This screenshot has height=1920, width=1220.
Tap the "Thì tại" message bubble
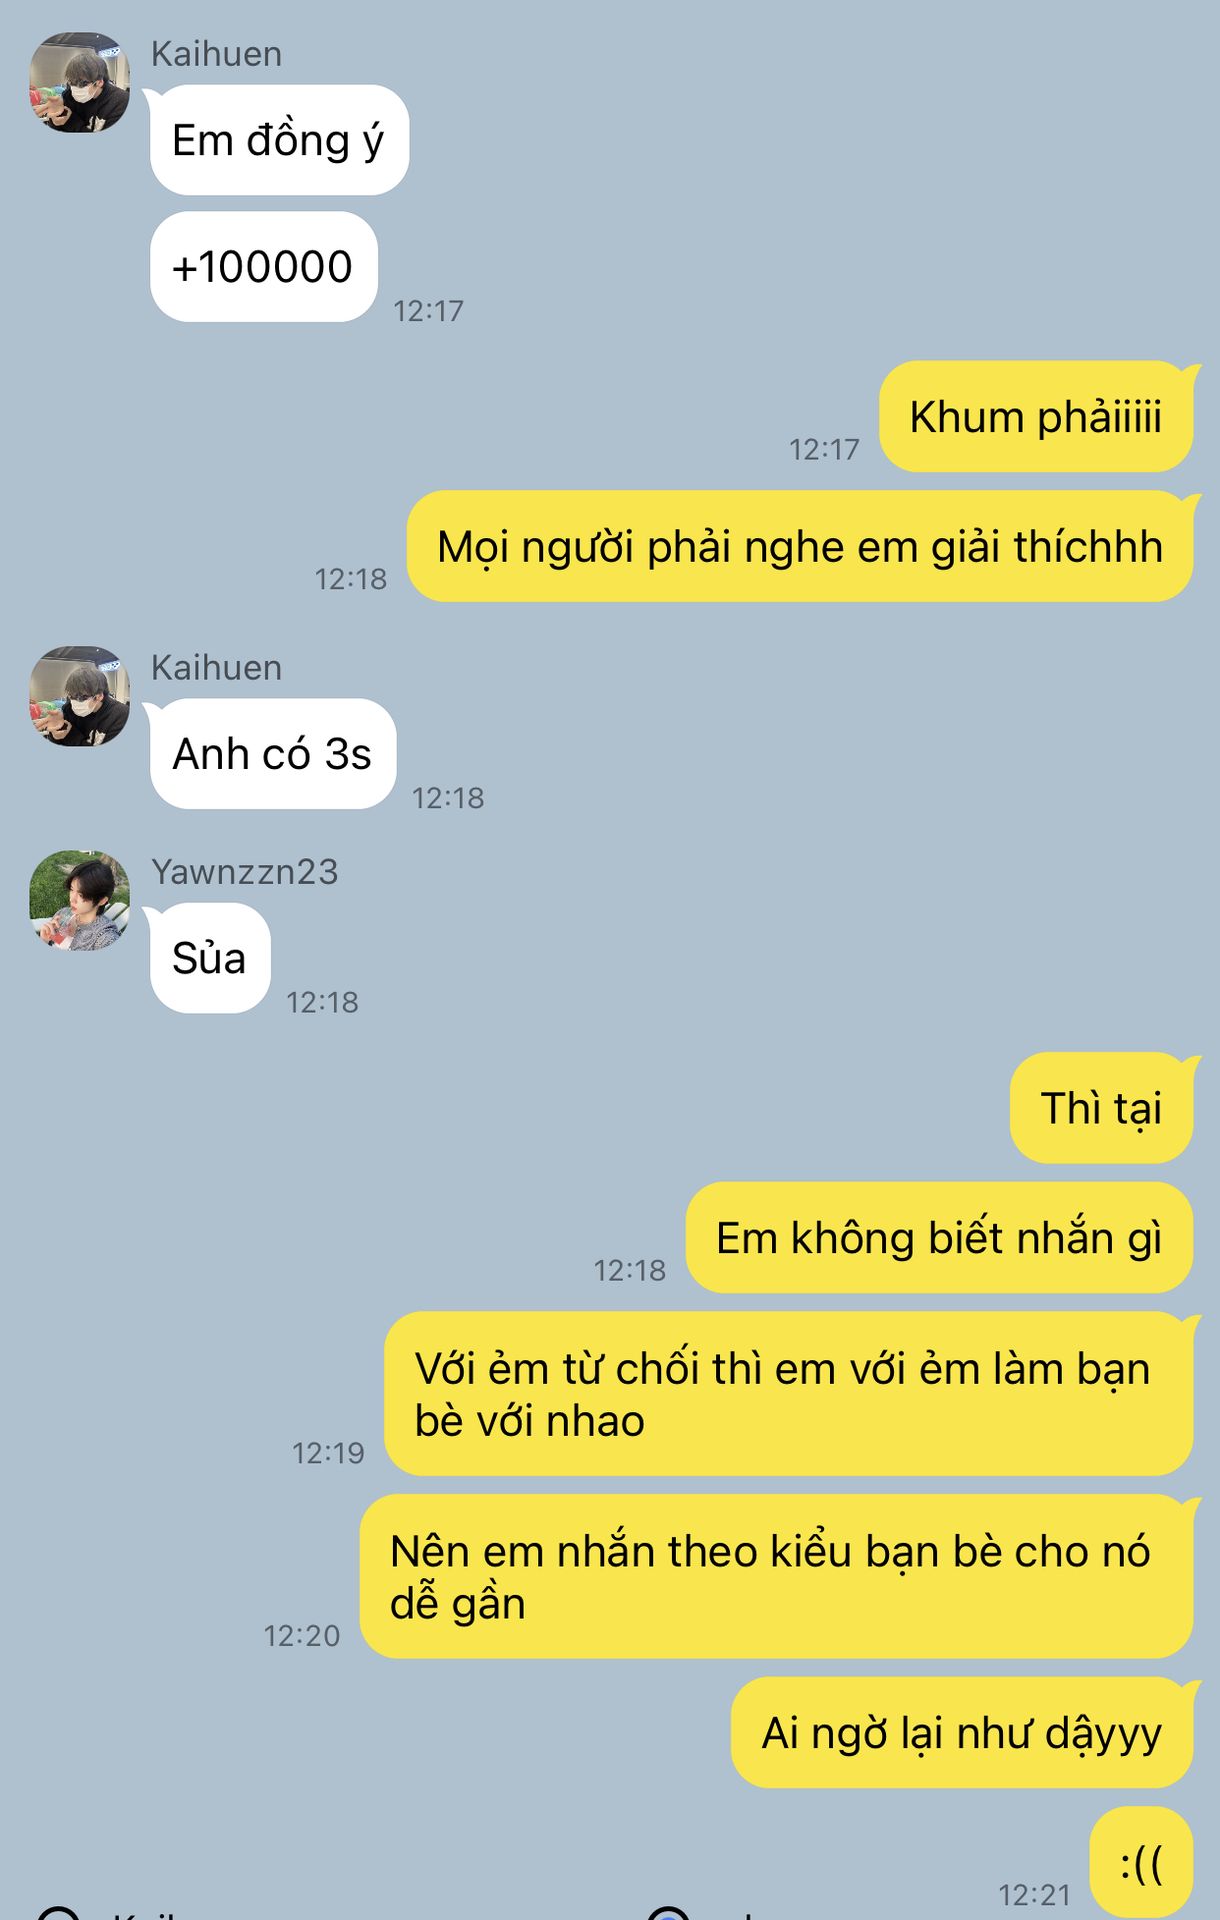pyautogui.click(x=1102, y=1108)
